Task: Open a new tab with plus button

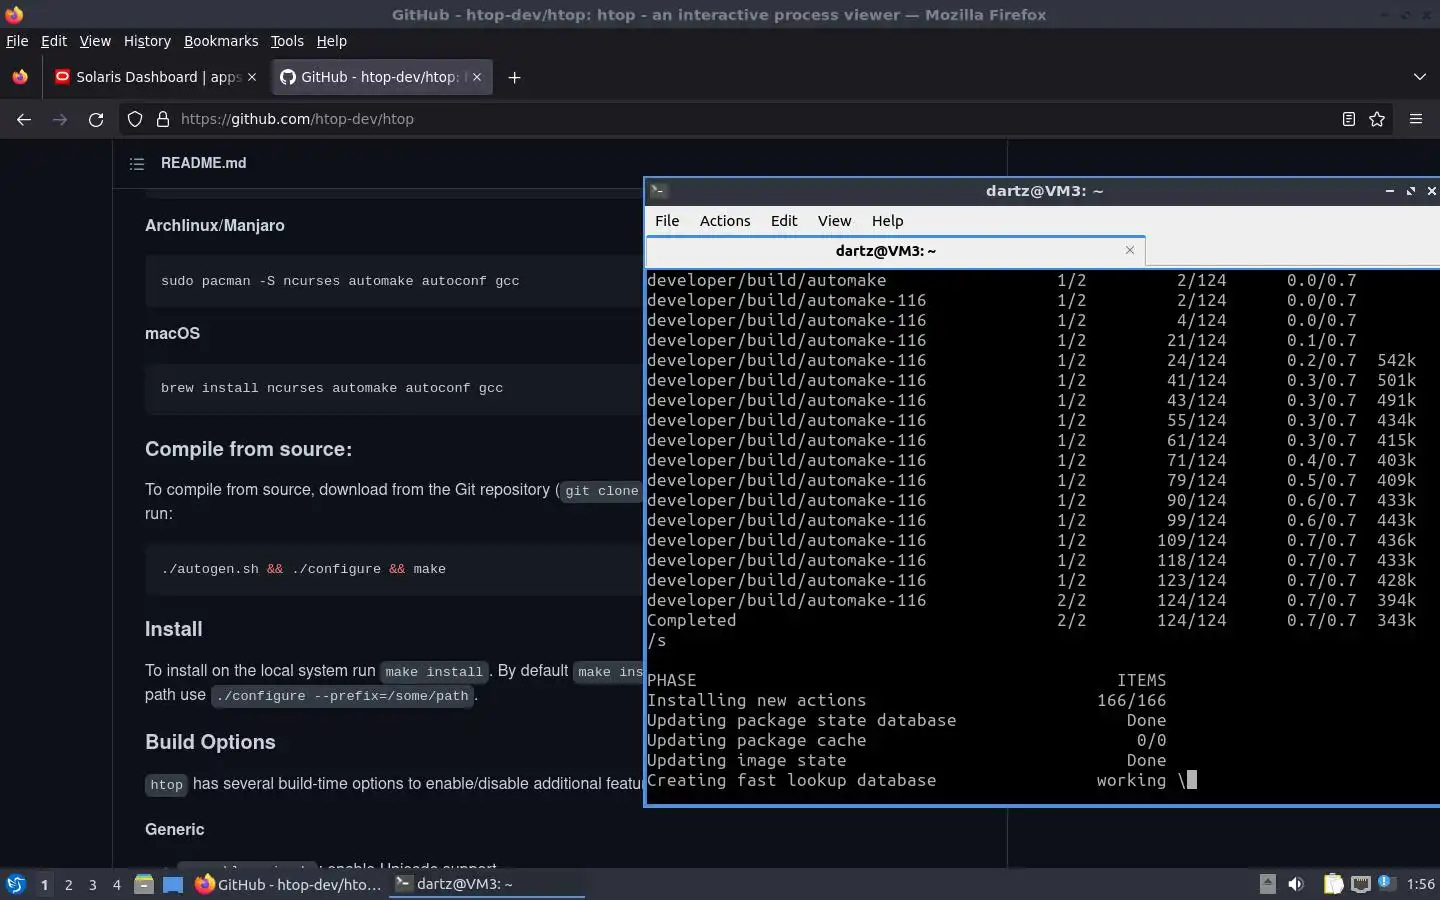Action: (514, 77)
